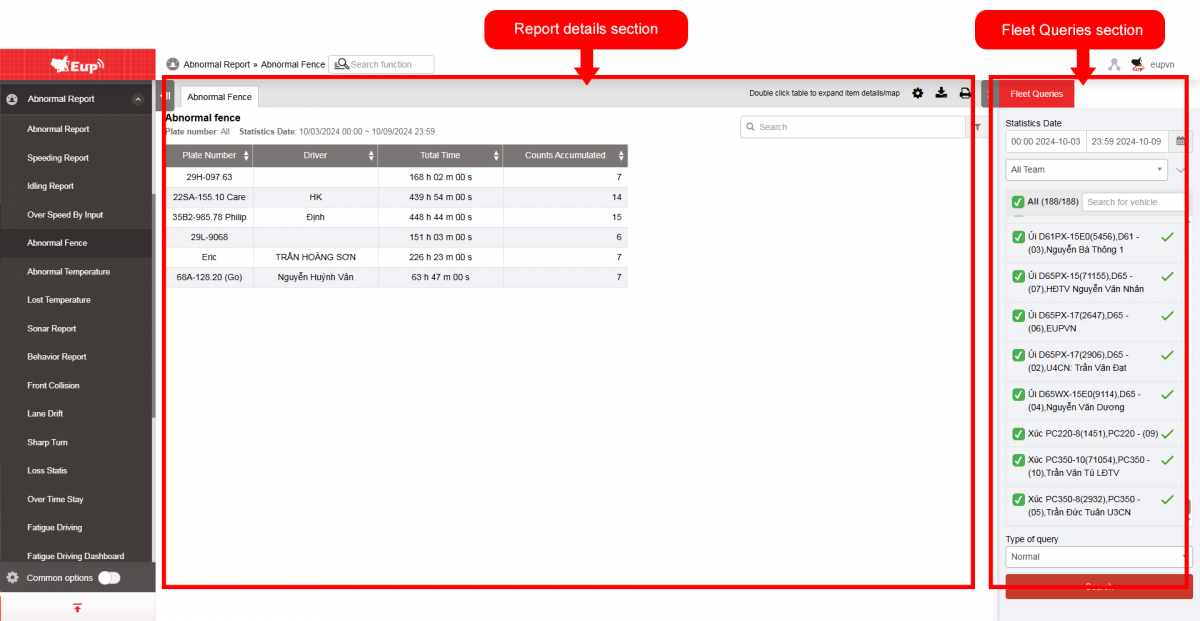1200x621 pixels.
Task: Click the filter funnel icon beside Search
Action: 977,127
